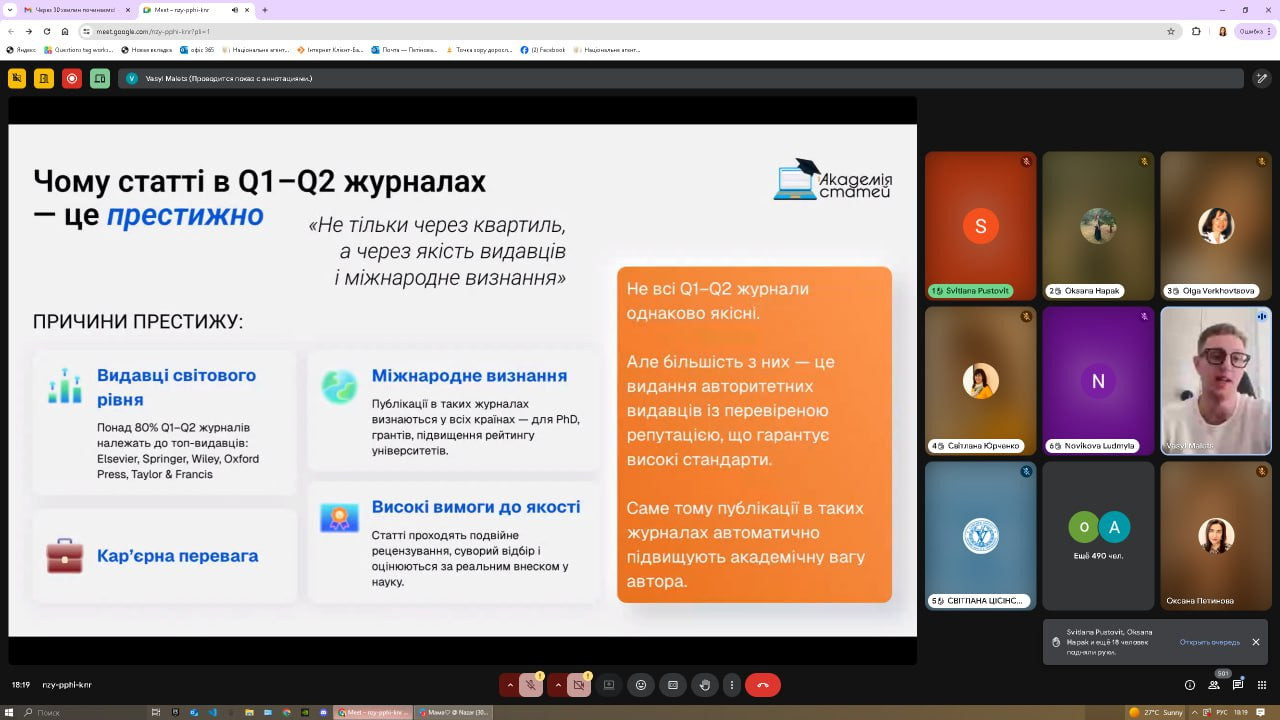Click Vasyl Malets presenting banner
The width and height of the screenshot is (1280, 720).
tap(681, 78)
